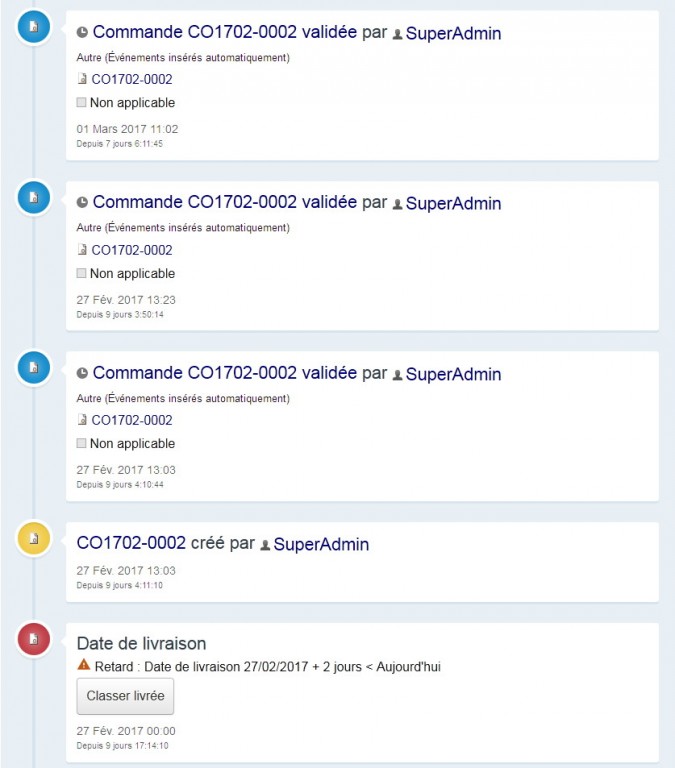675x768 pixels.
Task: Click the red timeline circle beside Date de livraison
Action: tap(34, 639)
